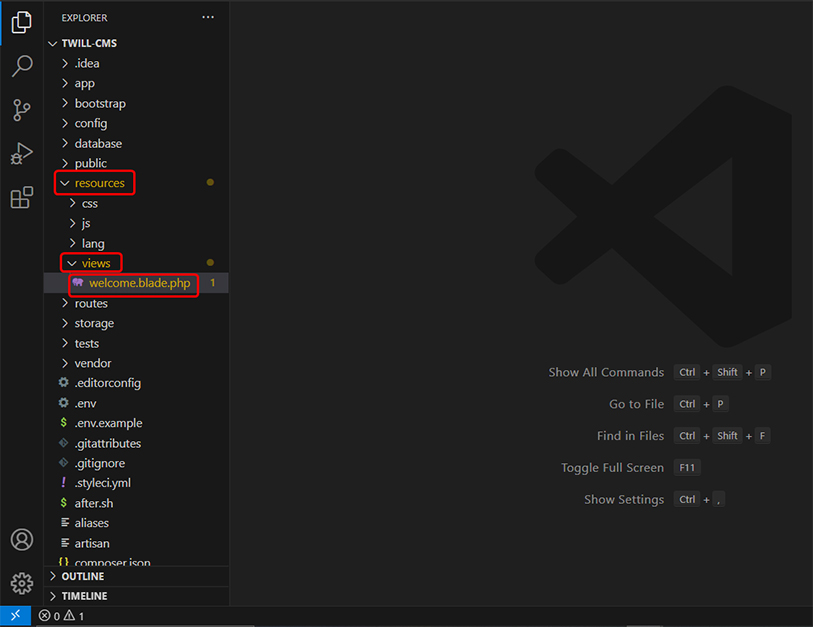Screen dimensions: 813x627
Task: Click the Show All Commands label
Action: tap(606, 372)
